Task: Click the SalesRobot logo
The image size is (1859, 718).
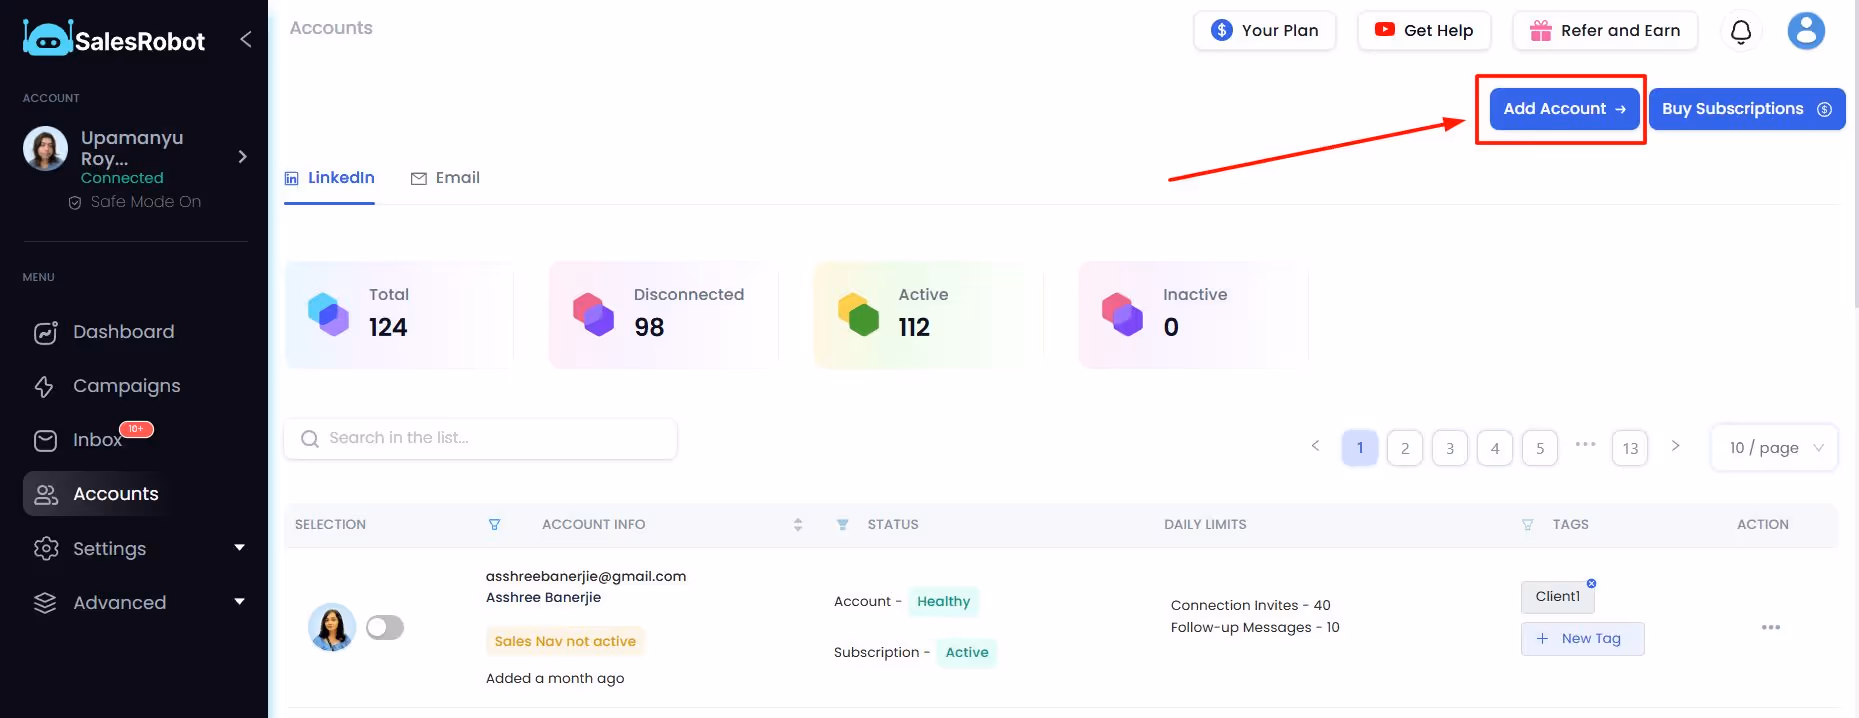Action: click(113, 39)
